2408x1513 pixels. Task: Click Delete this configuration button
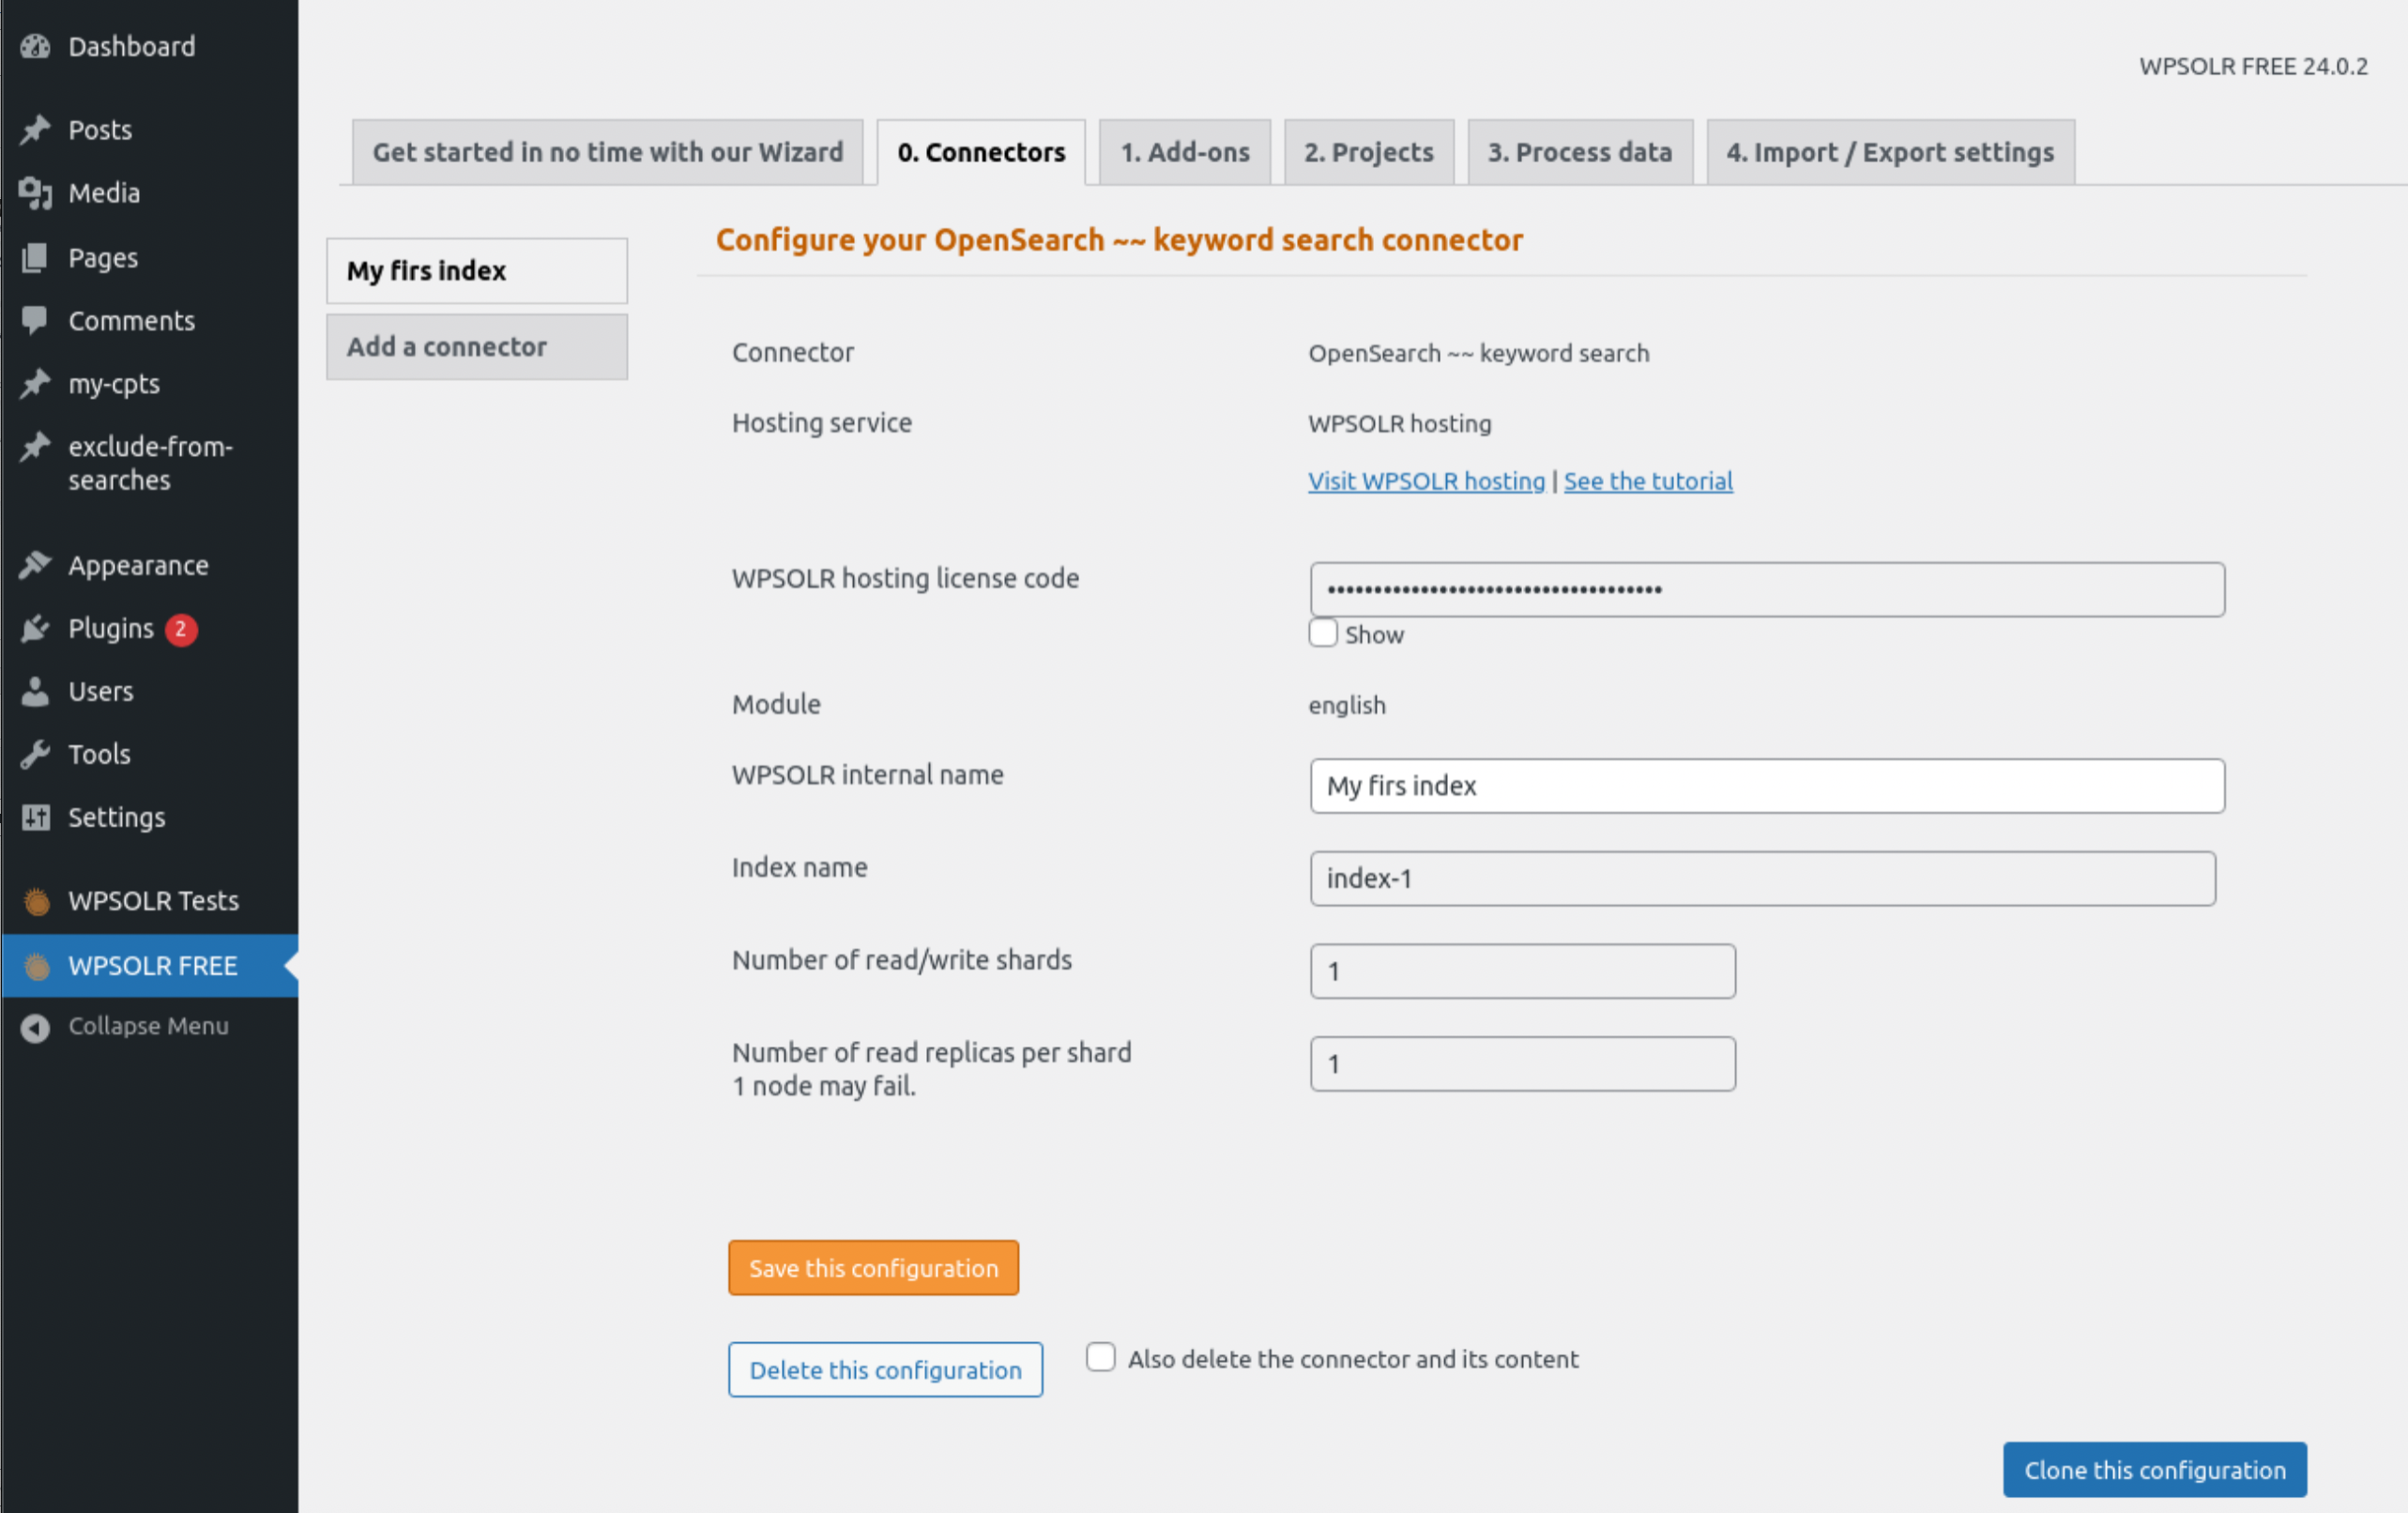coord(886,1369)
